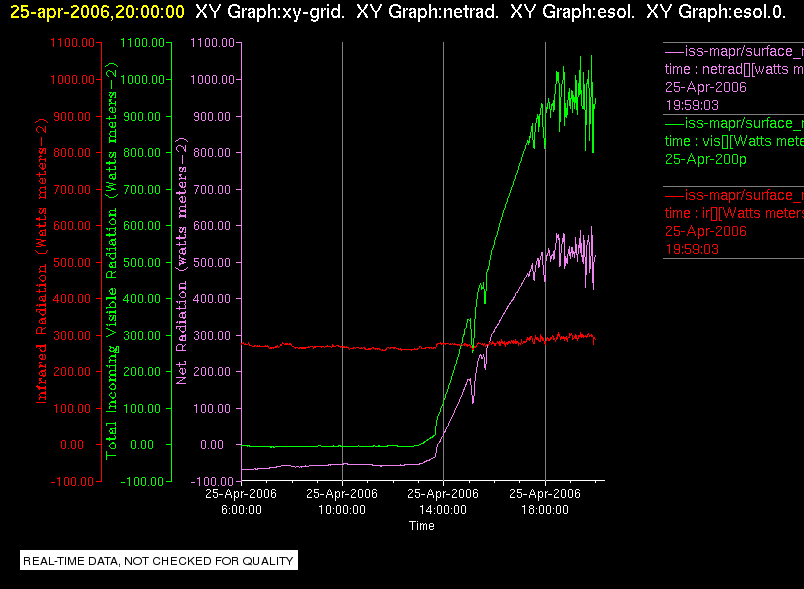Click 500.00 on the green visible axis

point(143,262)
